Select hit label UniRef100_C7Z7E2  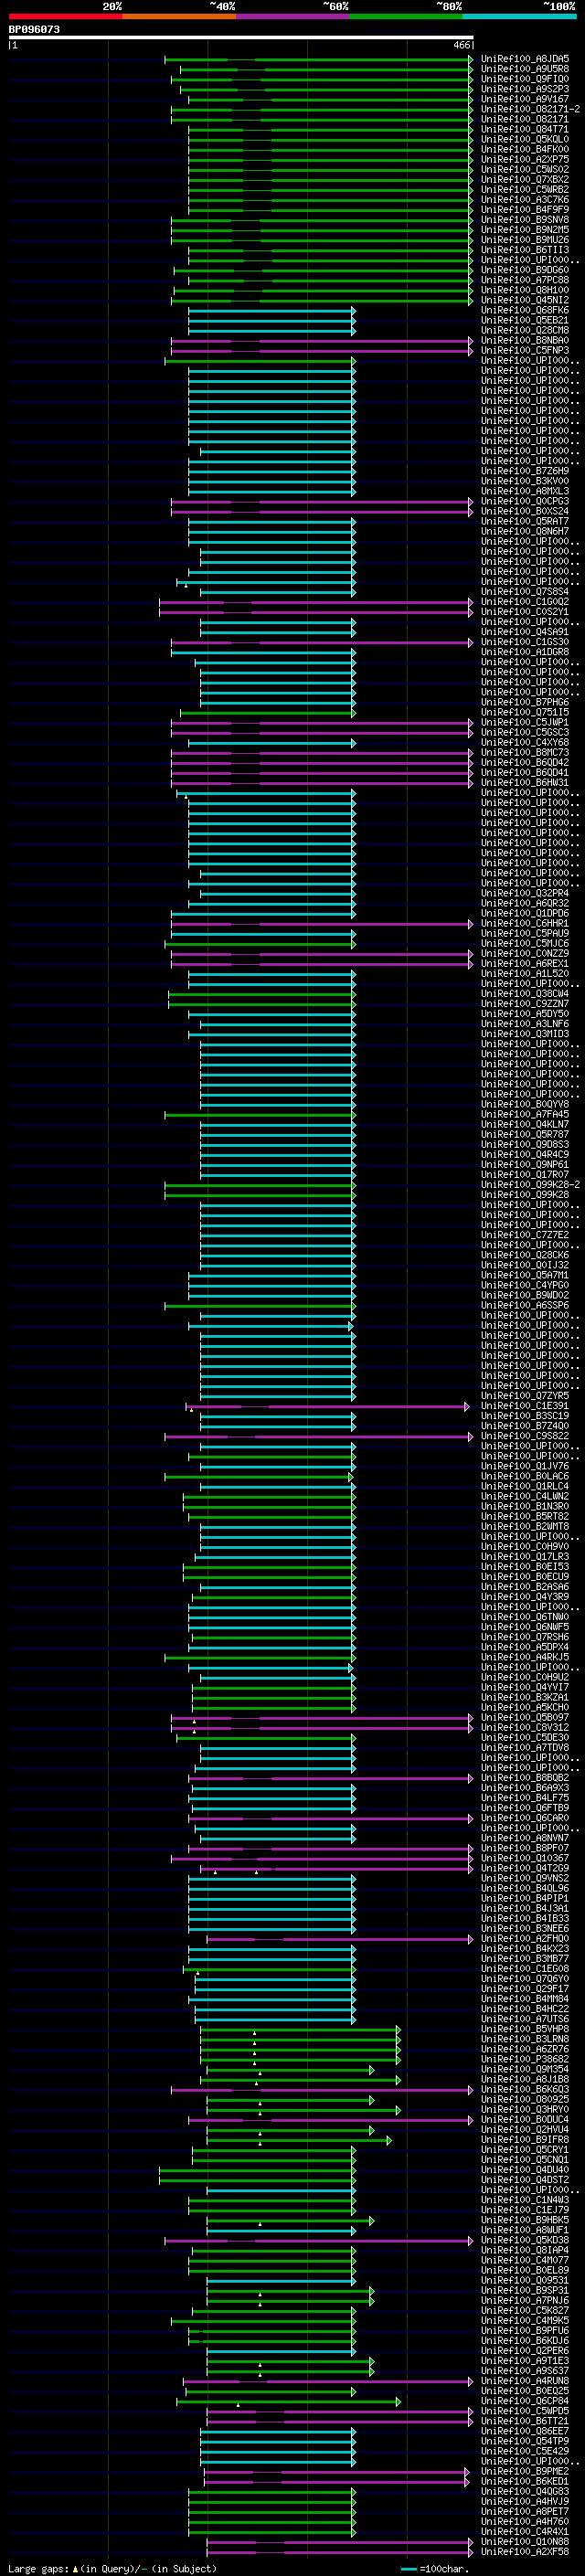coord(525,1235)
